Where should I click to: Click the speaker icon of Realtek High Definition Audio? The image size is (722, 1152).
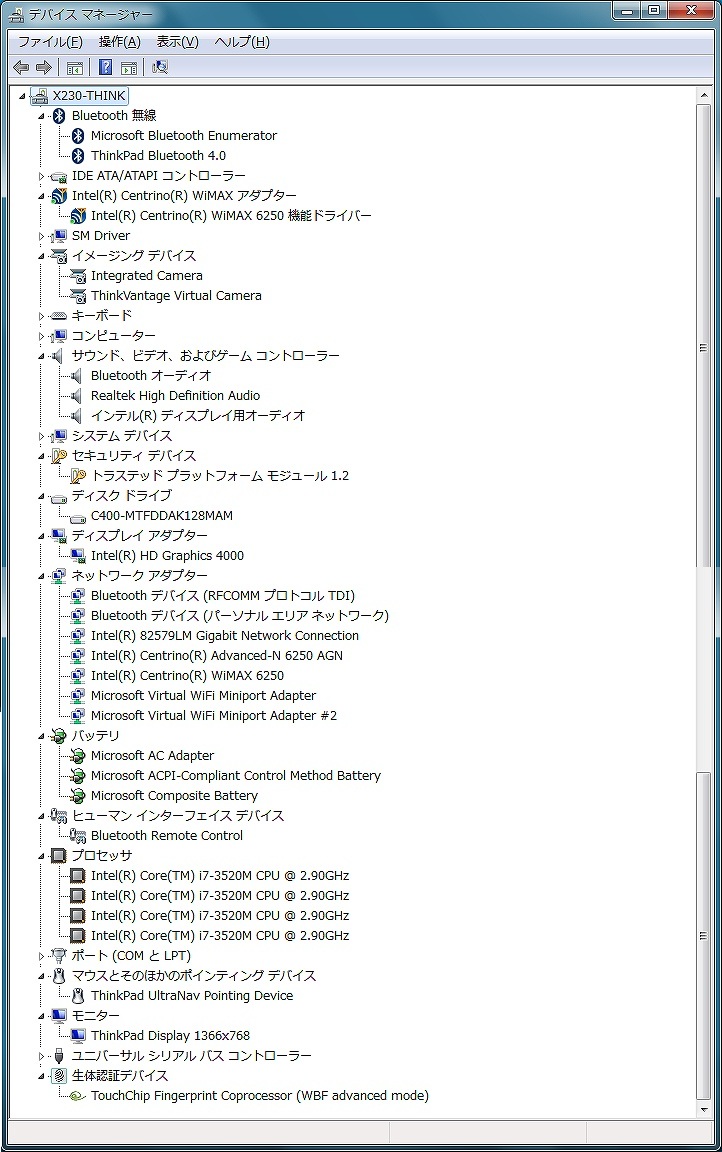pos(76,396)
